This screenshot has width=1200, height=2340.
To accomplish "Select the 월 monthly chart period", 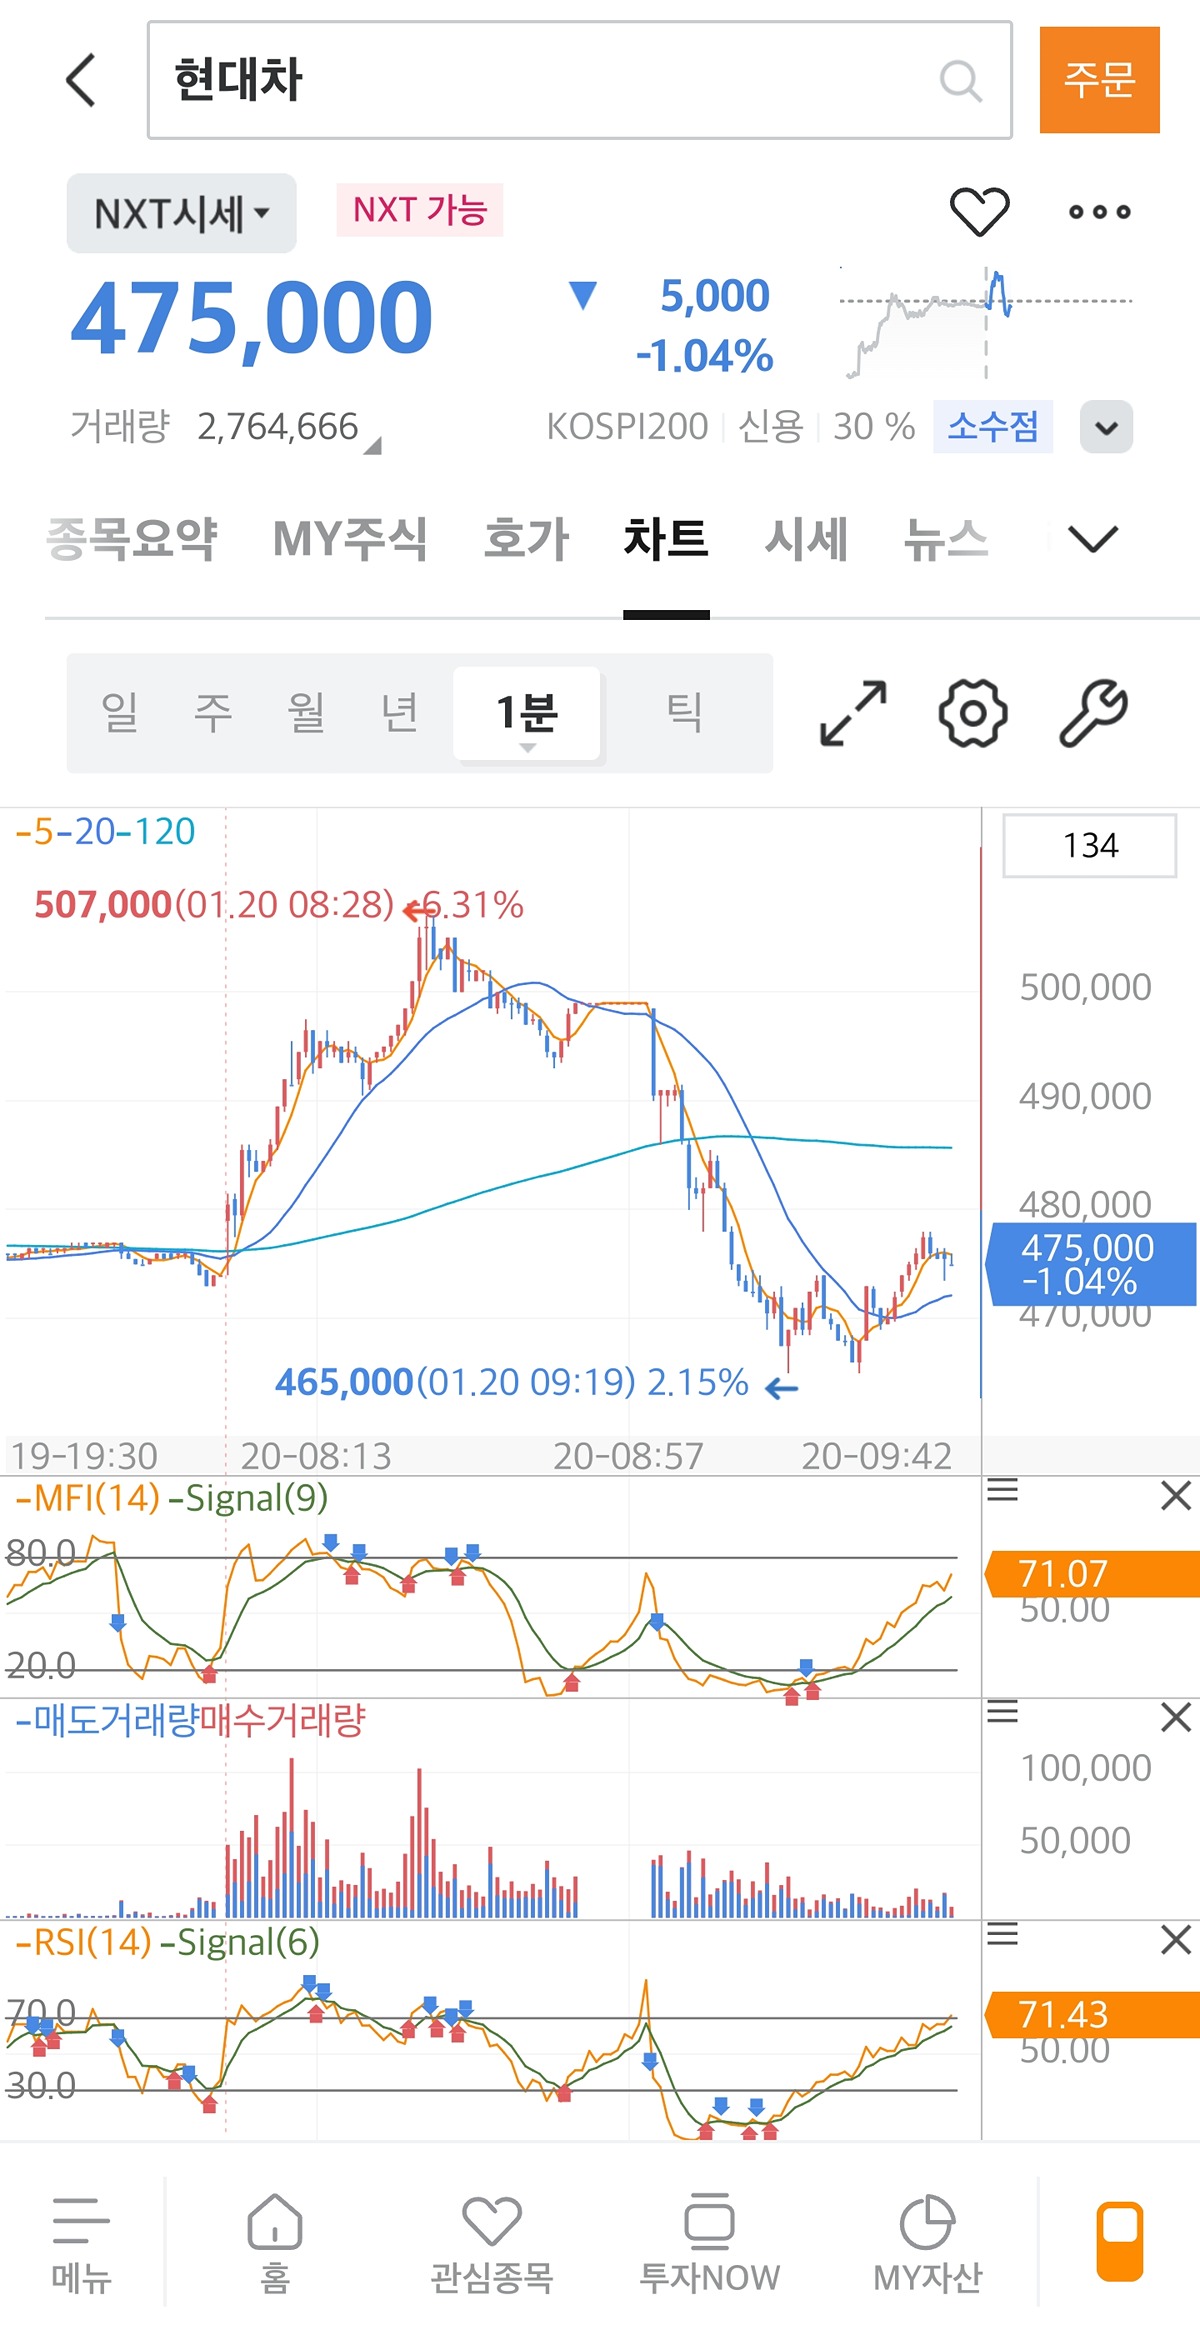I will click(306, 713).
